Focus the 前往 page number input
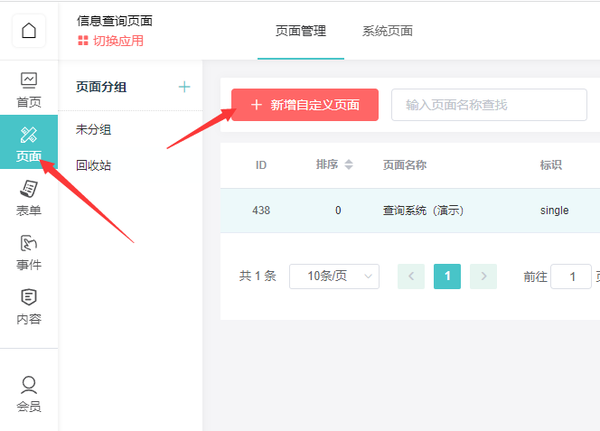 (571, 276)
